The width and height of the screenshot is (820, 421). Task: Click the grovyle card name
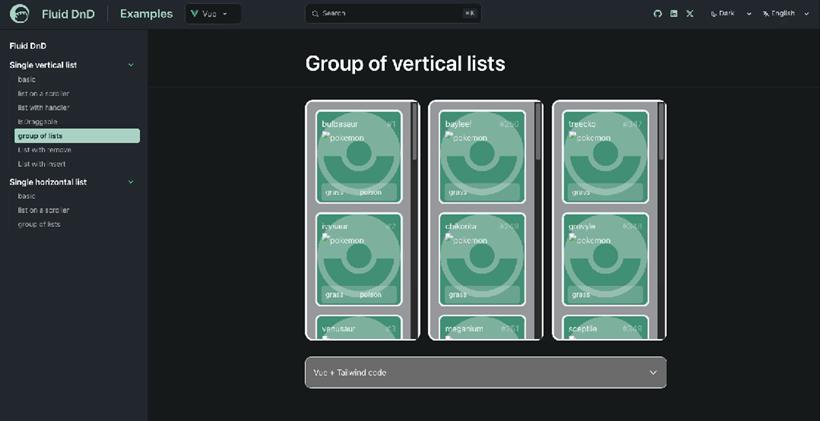click(581, 226)
